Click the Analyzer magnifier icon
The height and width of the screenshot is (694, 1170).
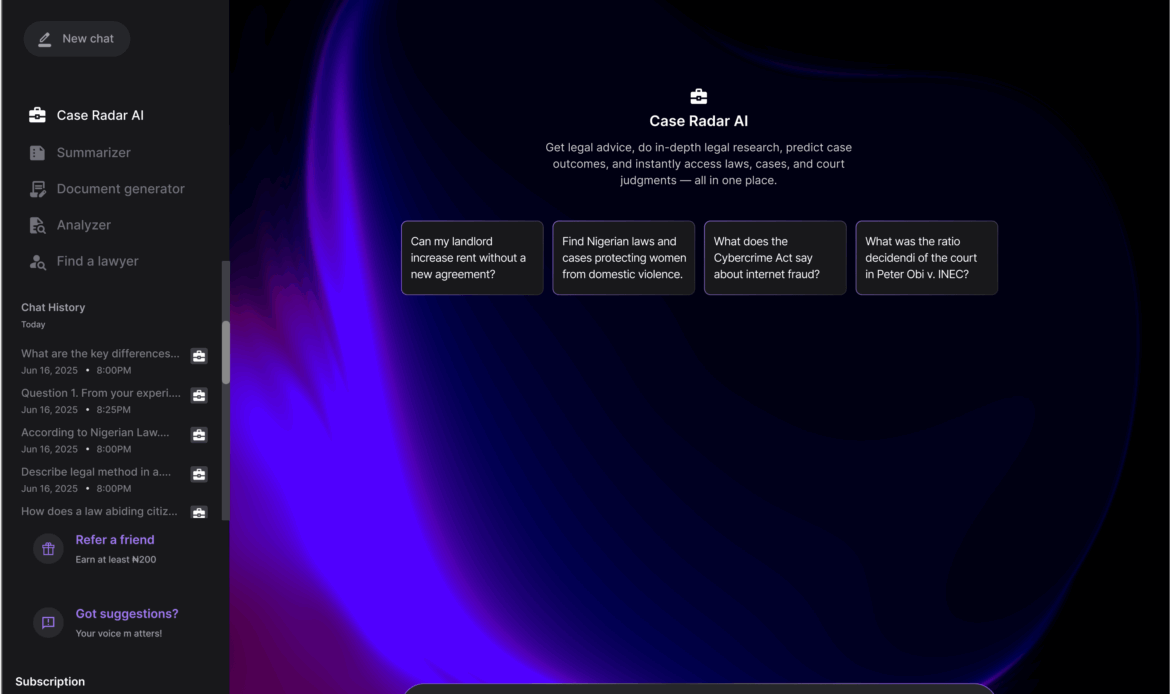(37, 225)
